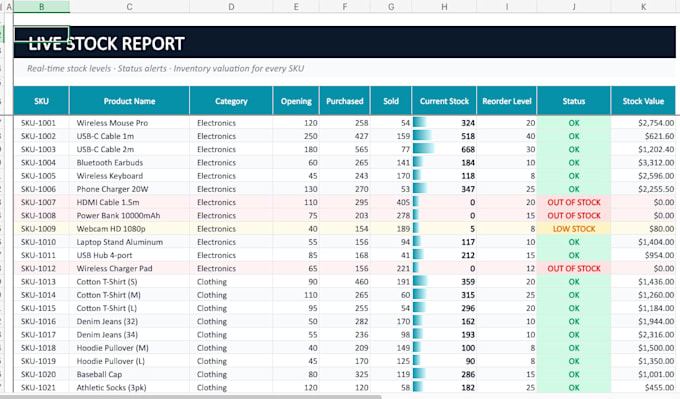Screen dimensions: 680x399
Task: Click current stock value 518
Action: click(x=444, y=136)
